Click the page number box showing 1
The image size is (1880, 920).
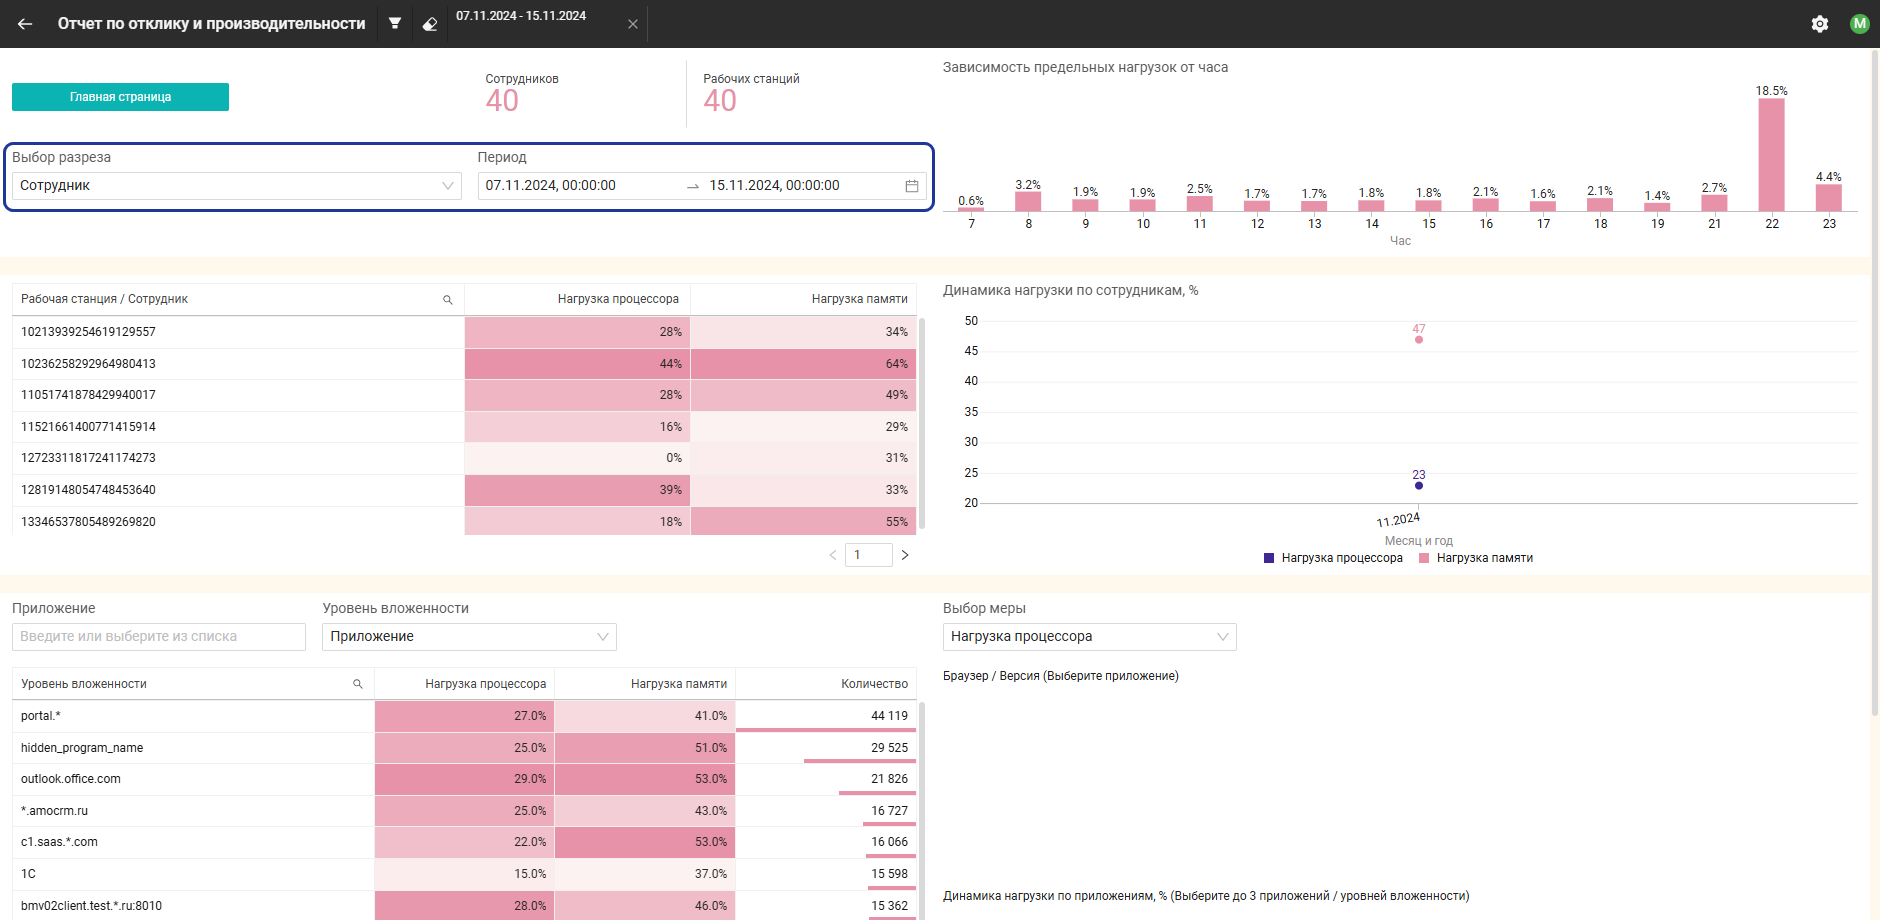pos(868,555)
